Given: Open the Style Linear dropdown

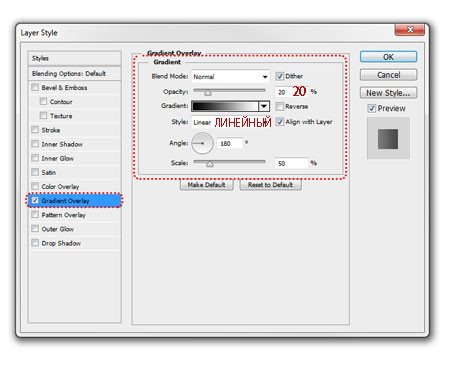Looking at the screenshot, I should click(x=231, y=122).
